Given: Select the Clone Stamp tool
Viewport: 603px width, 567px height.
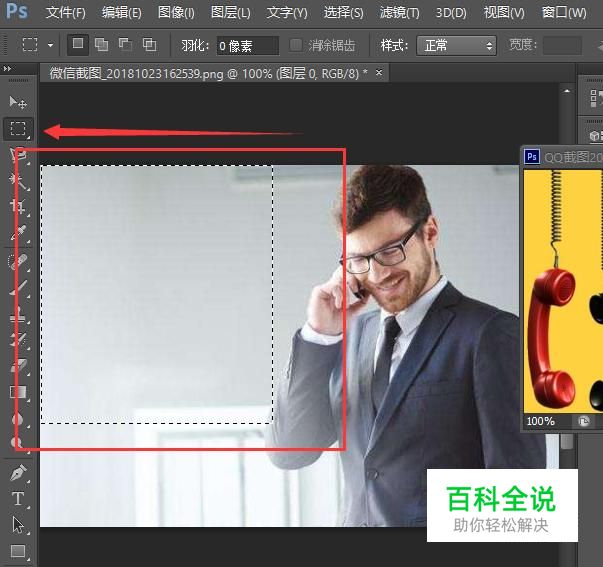Looking at the screenshot, I should click(x=18, y=314).
